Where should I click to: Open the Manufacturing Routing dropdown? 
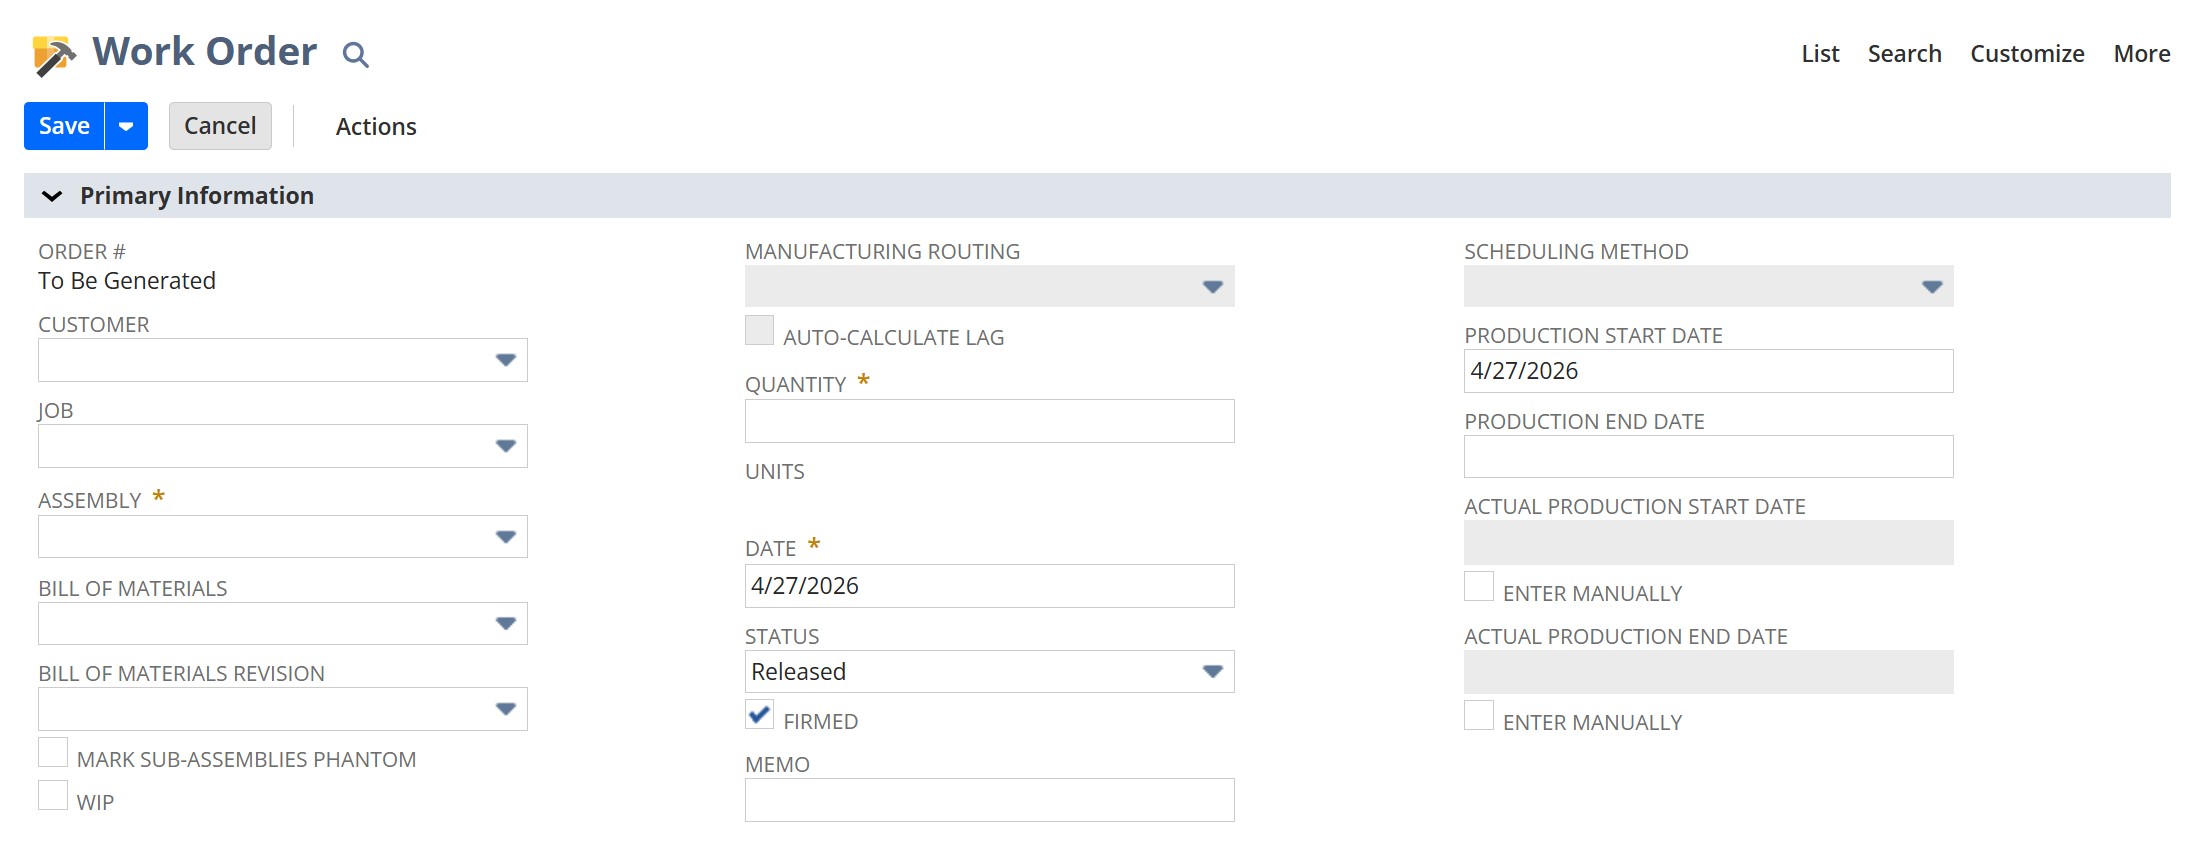(1211, 287)
